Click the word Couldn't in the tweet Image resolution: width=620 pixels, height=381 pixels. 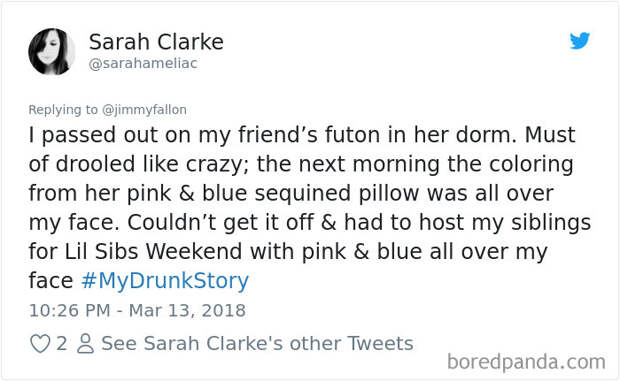tap(172, 222)
